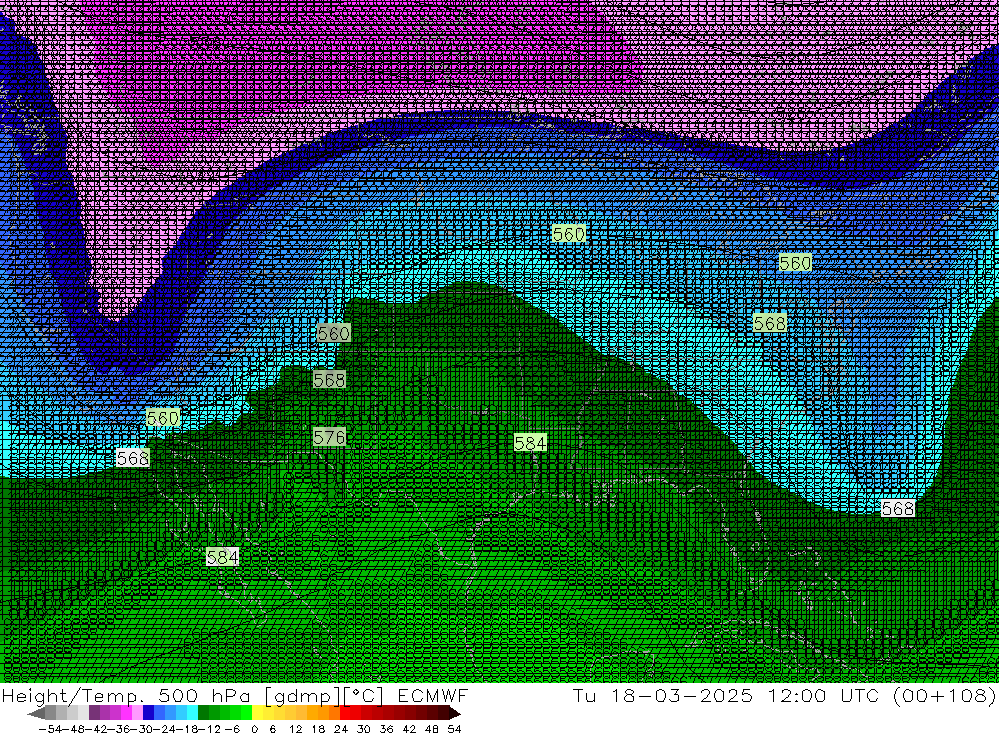Click the "-6" legend value
This screenshot has height=733, width=1000.
[x=232, y=729]
